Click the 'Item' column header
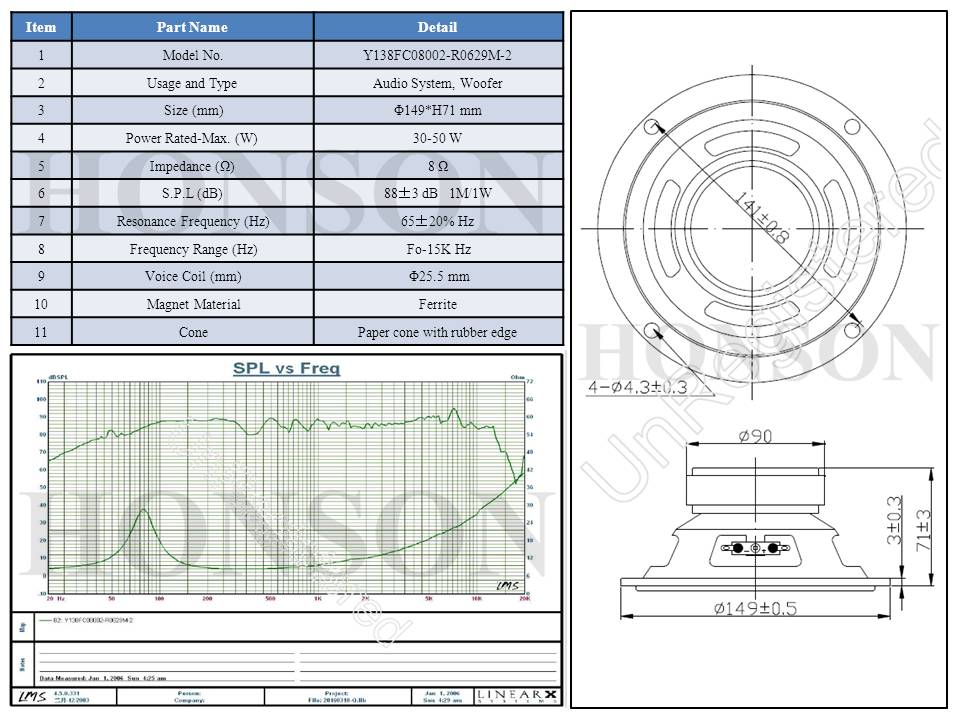Screen dimensions: 960x720 click(x=41, y=27)
